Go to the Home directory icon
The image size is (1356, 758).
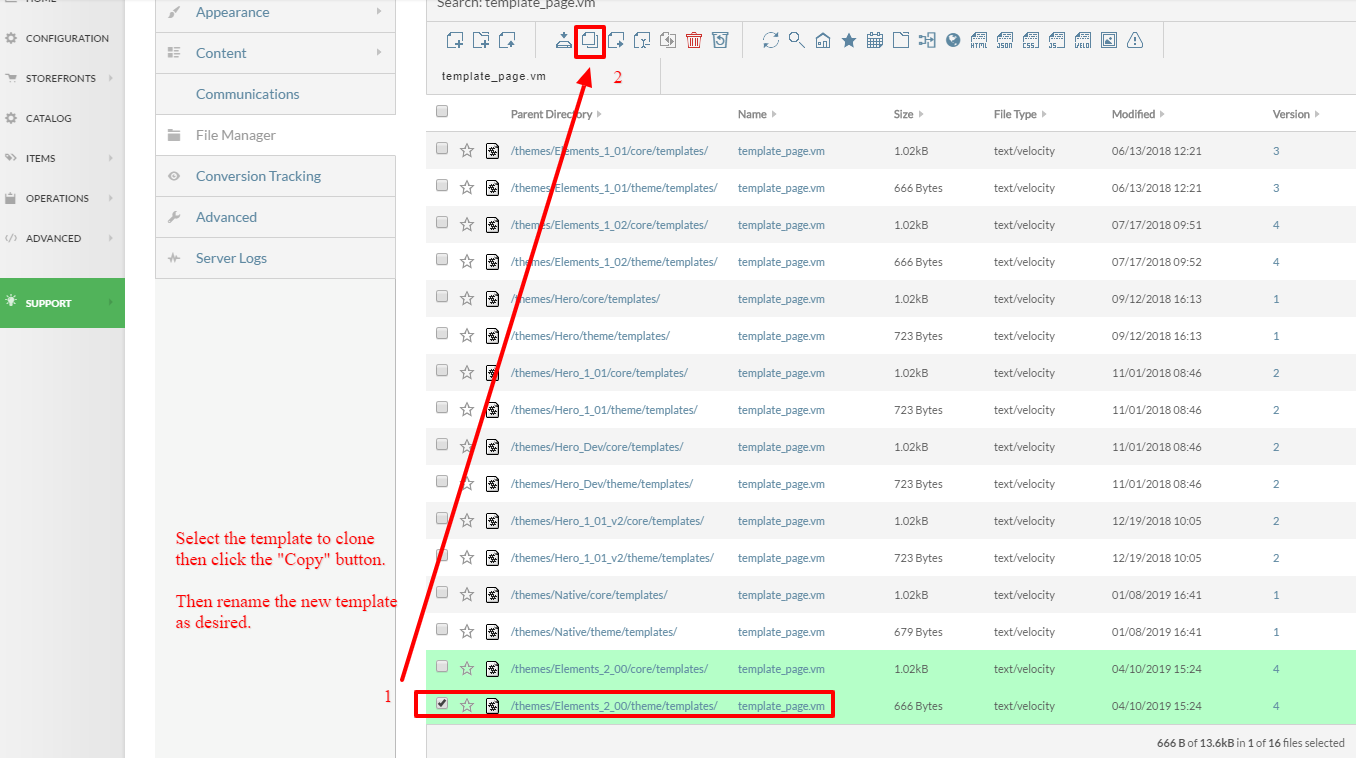pyautogui.click(x=822, y=40)
